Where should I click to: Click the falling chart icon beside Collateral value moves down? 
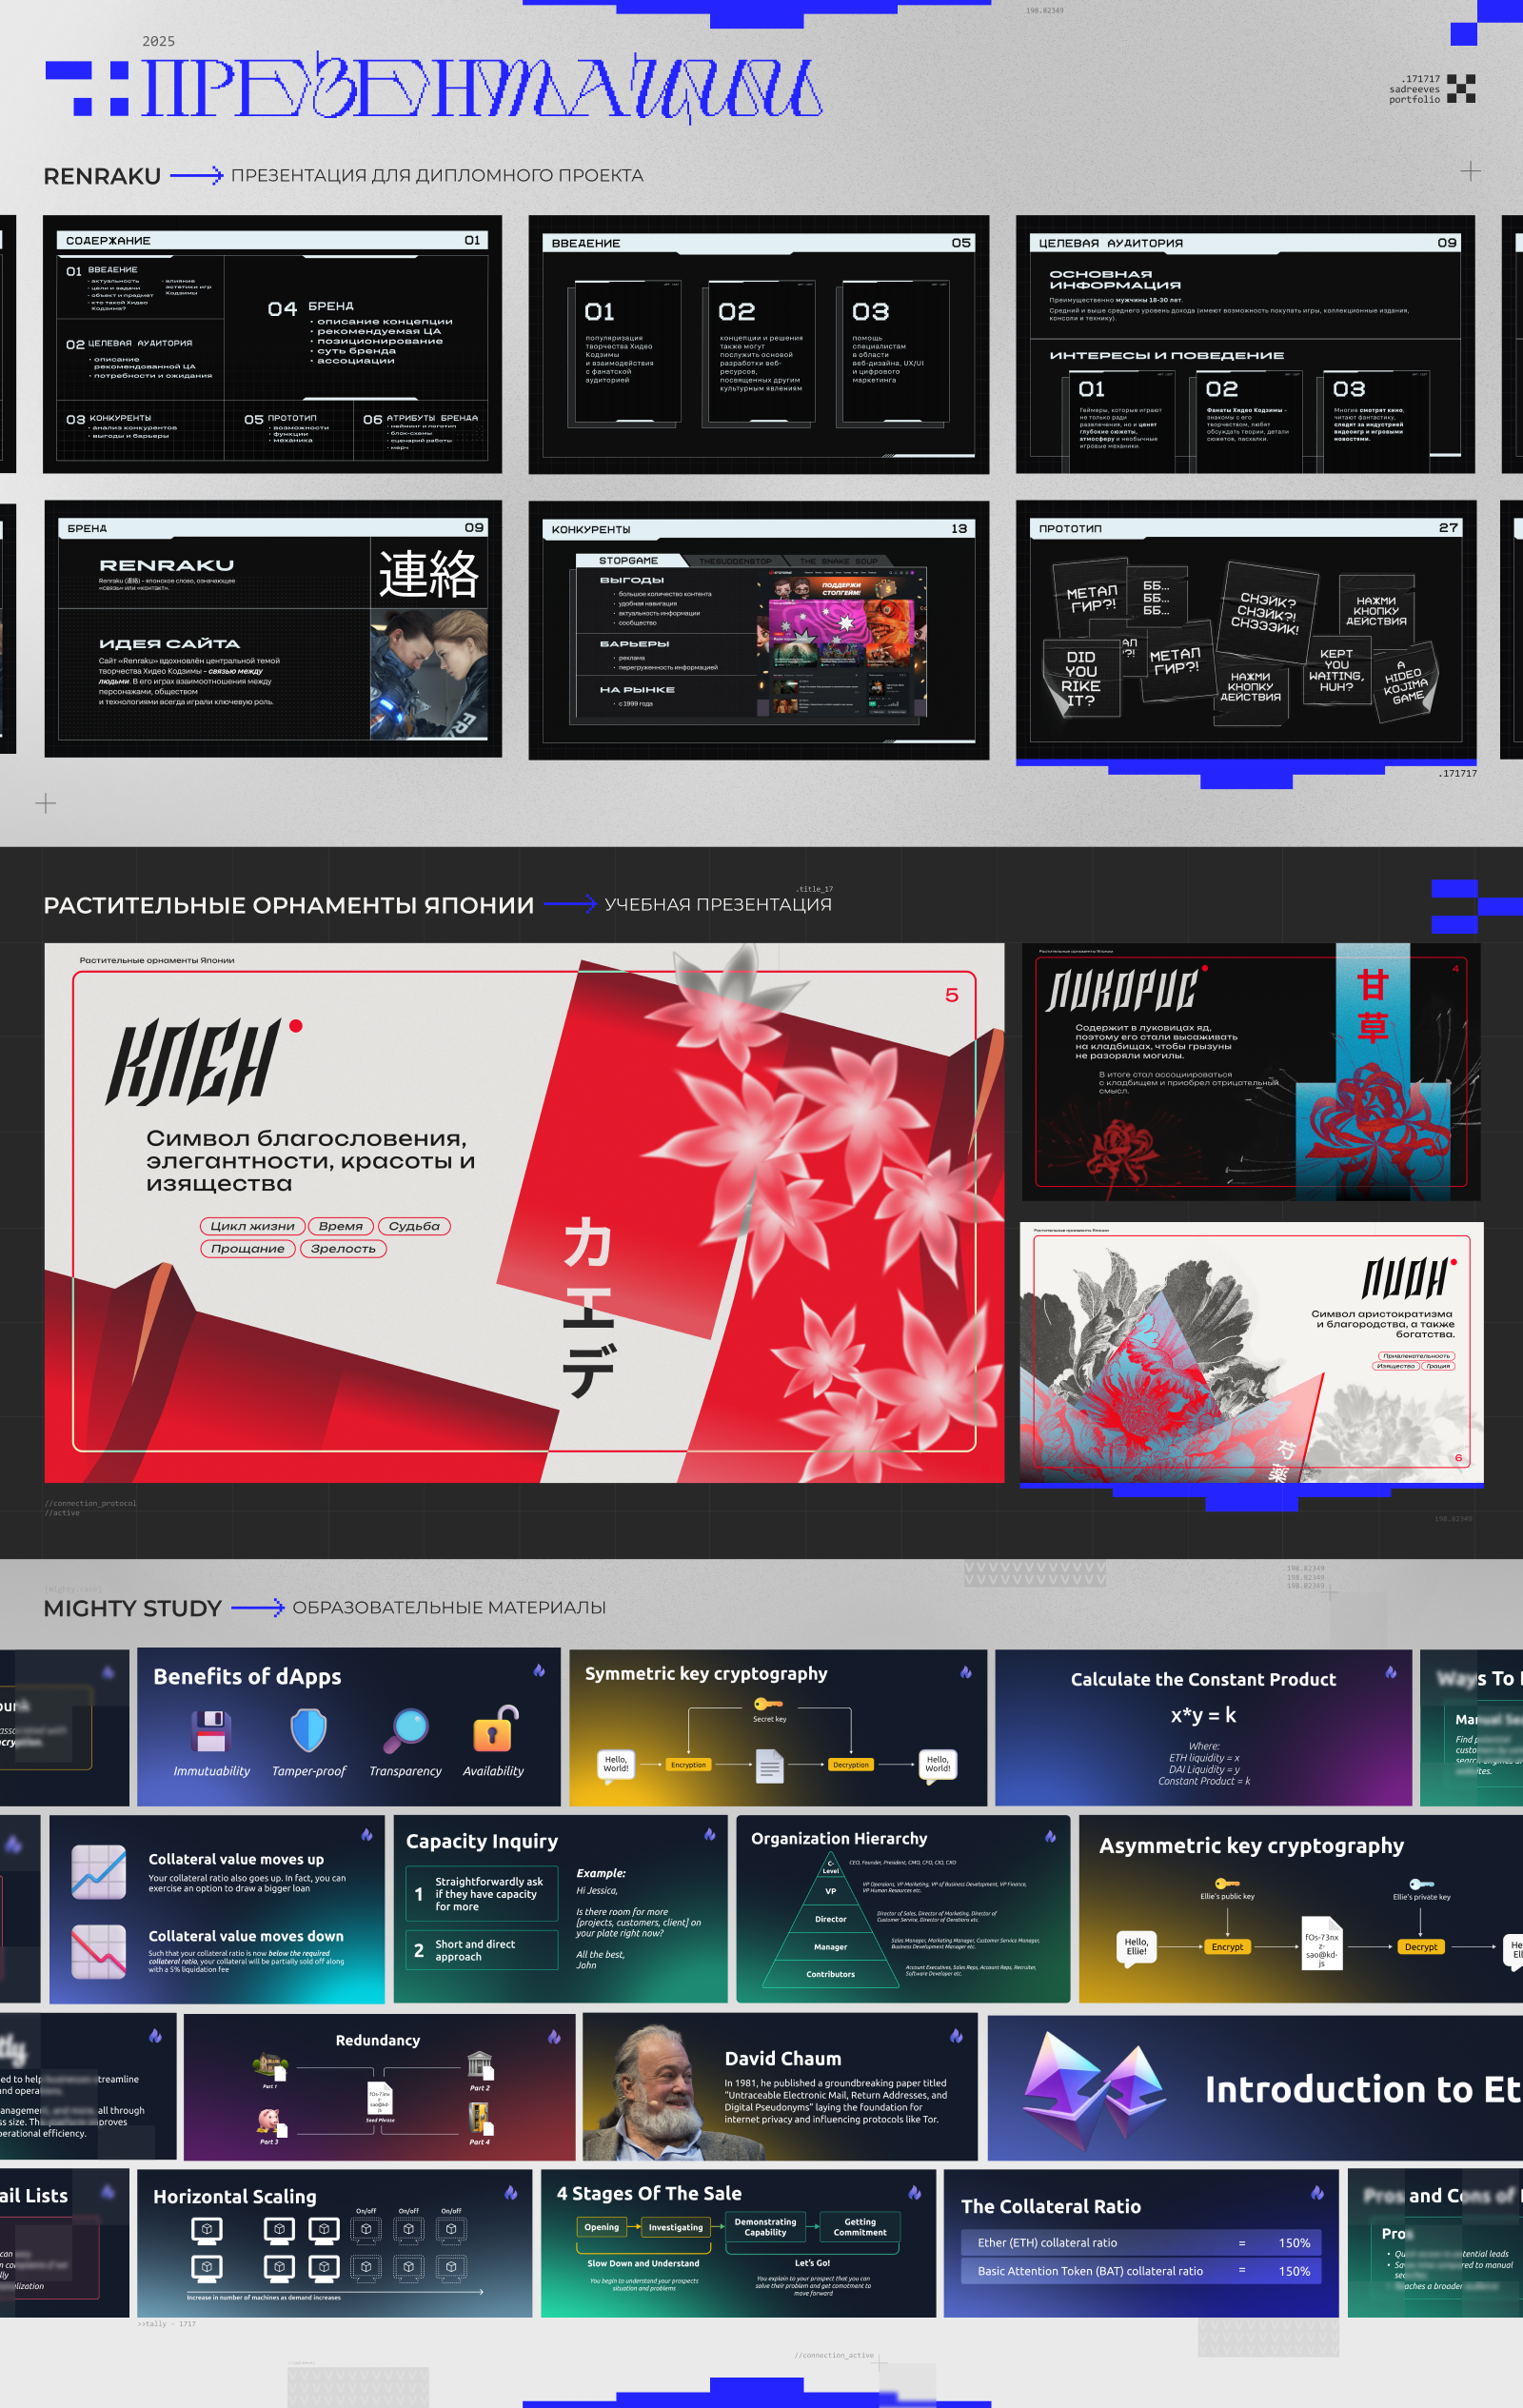click(x=99, y=1951)
